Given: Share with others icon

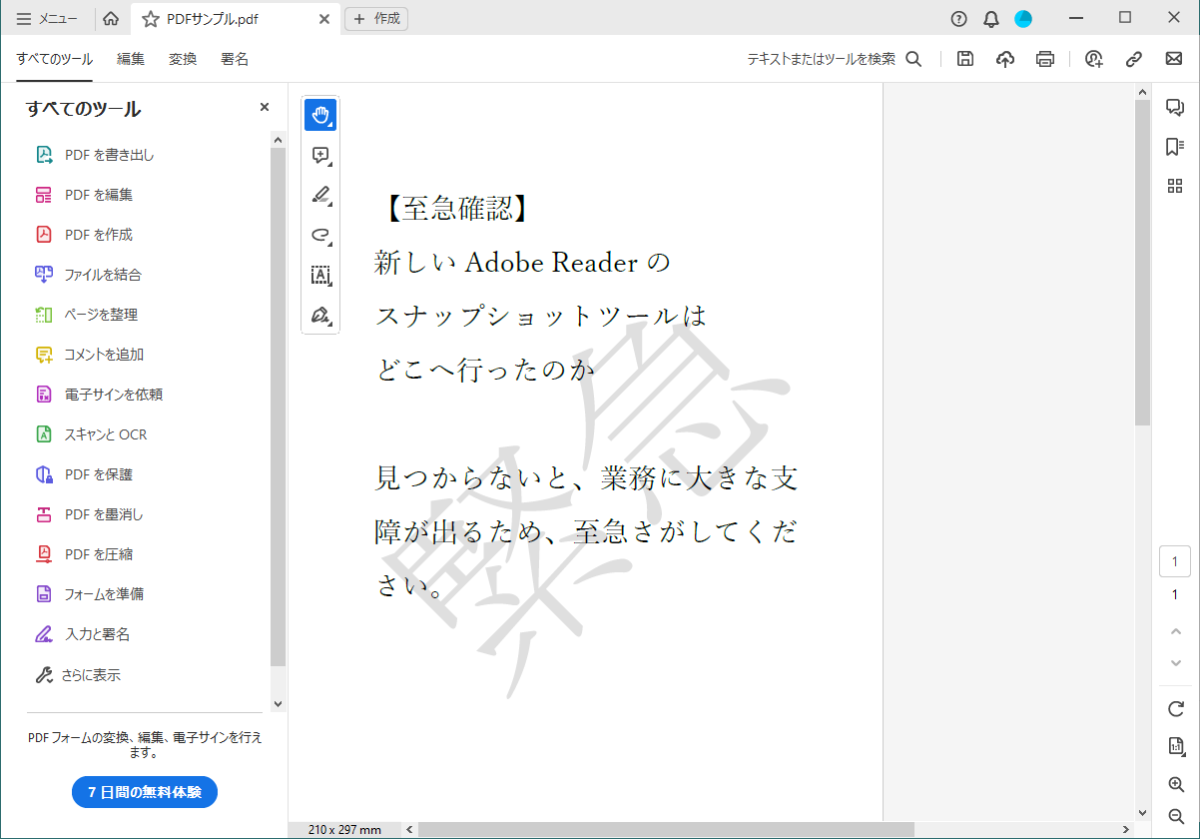Looking at the screenshot, I should [1094, 59].
